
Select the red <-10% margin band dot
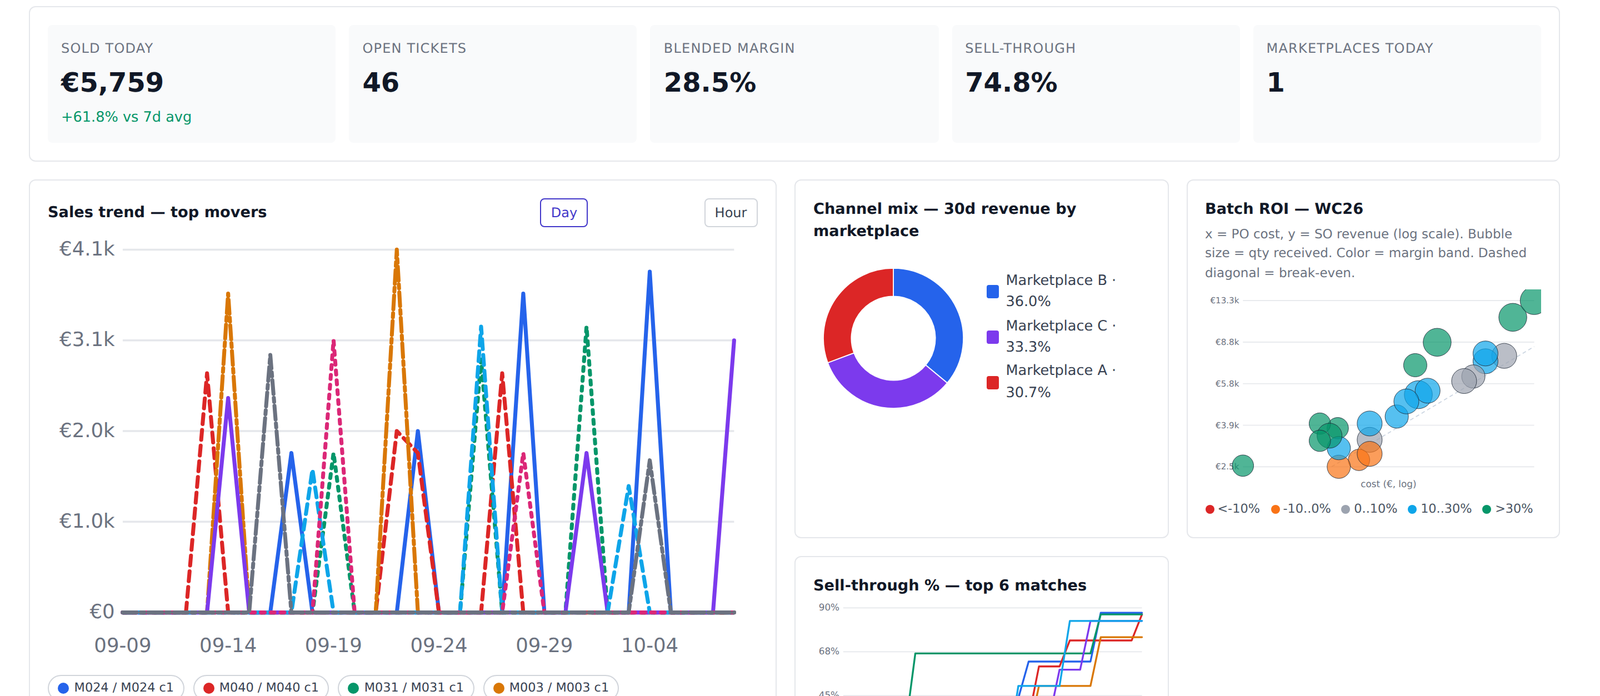(1210, 509)
